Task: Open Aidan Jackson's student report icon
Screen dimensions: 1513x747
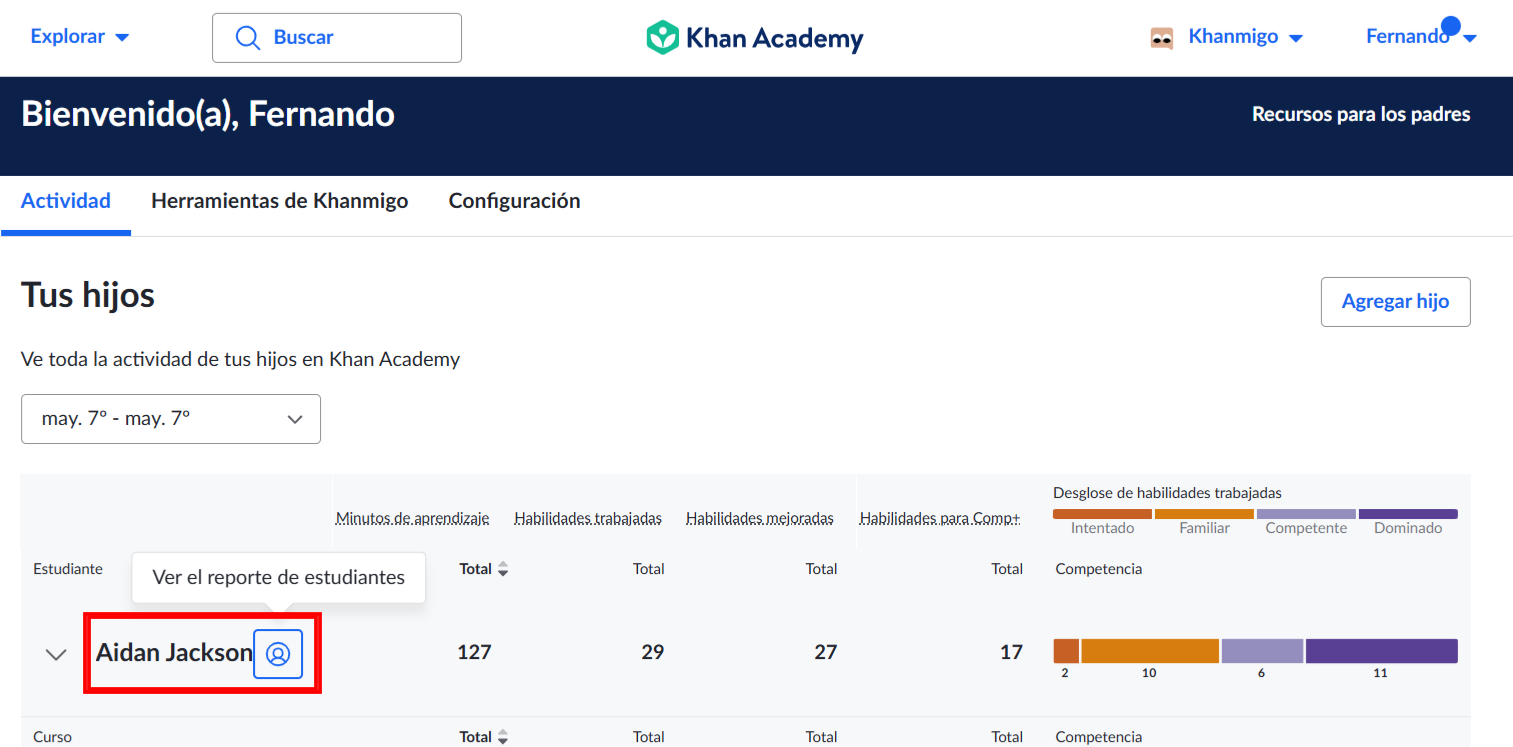Action: pos(278,654)
